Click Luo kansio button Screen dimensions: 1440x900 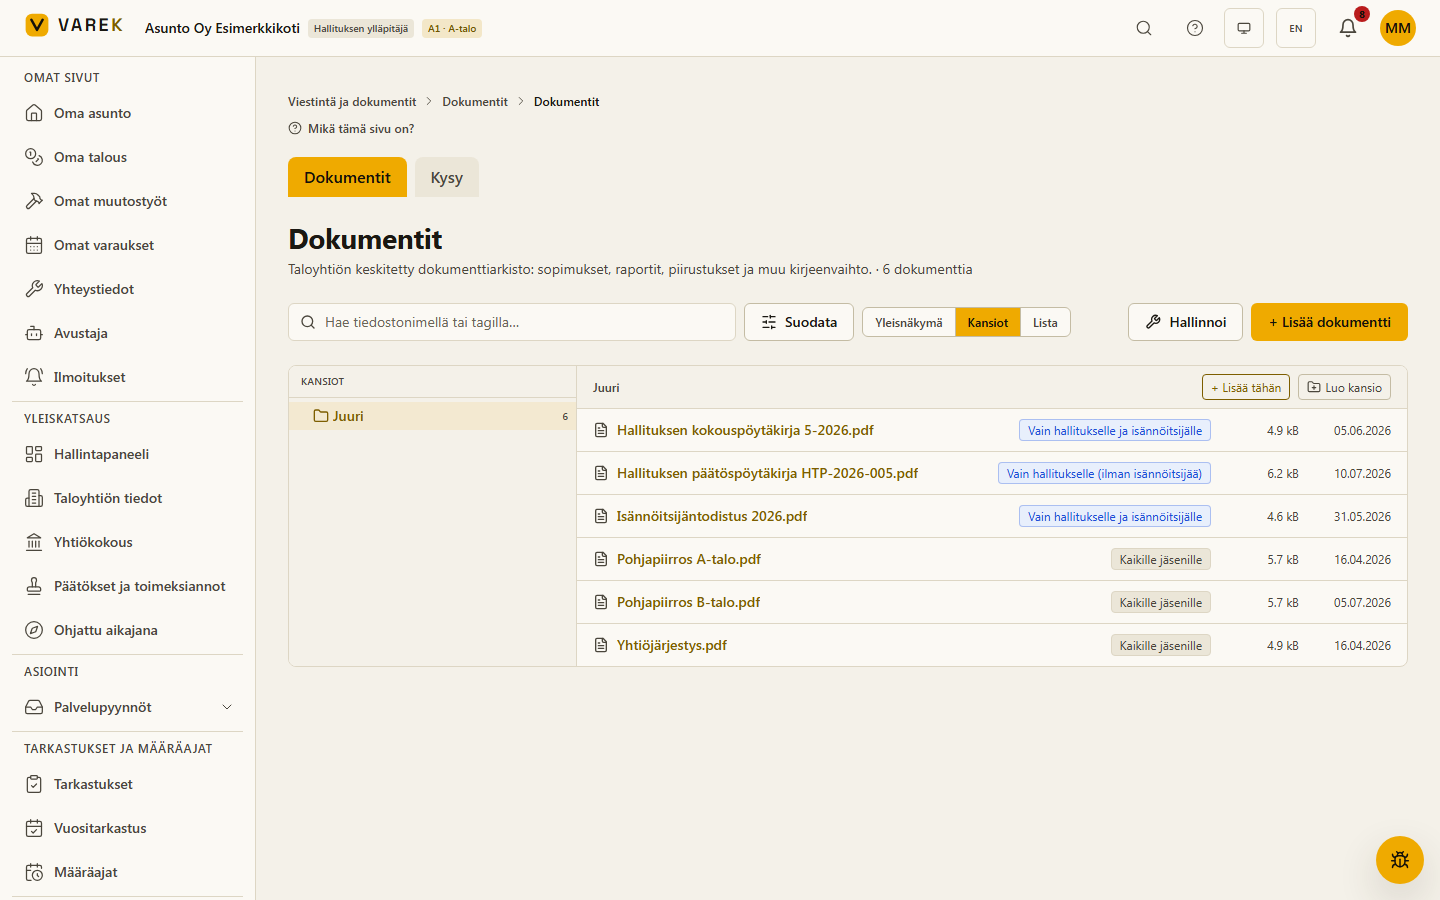[1344, 387]
